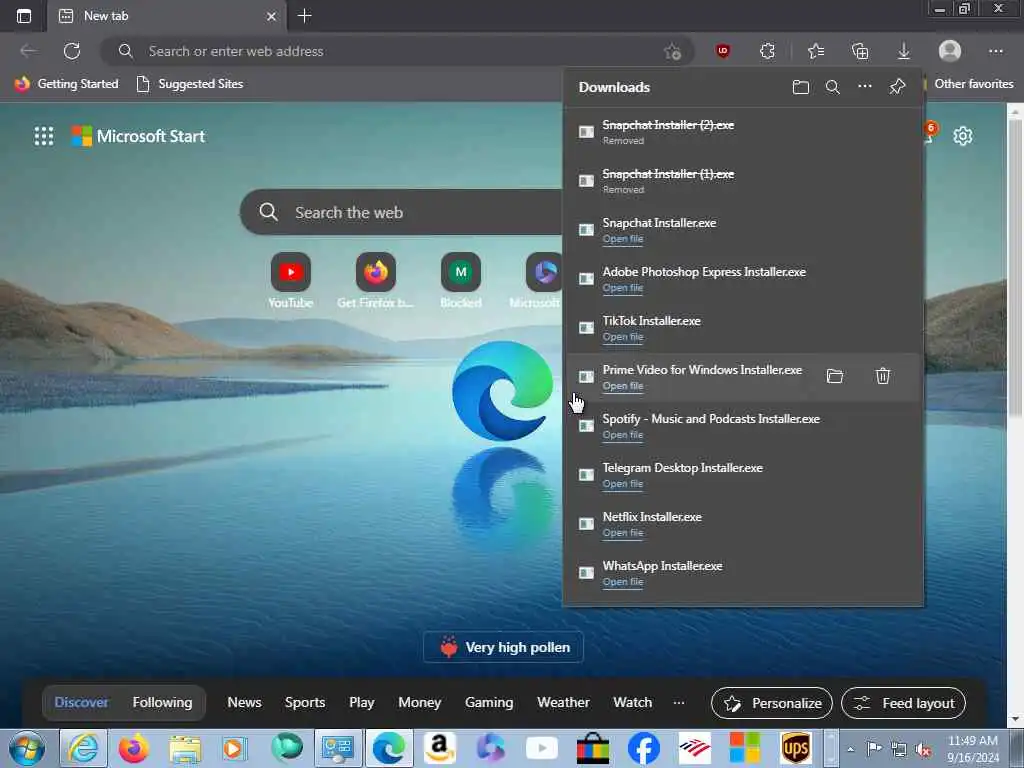The height and width of the screenshot is (768, 1024).
Task: Select the Snapchat Installer (2).exe removed entry
Action: pyautogui.click(x=743, y=132)
